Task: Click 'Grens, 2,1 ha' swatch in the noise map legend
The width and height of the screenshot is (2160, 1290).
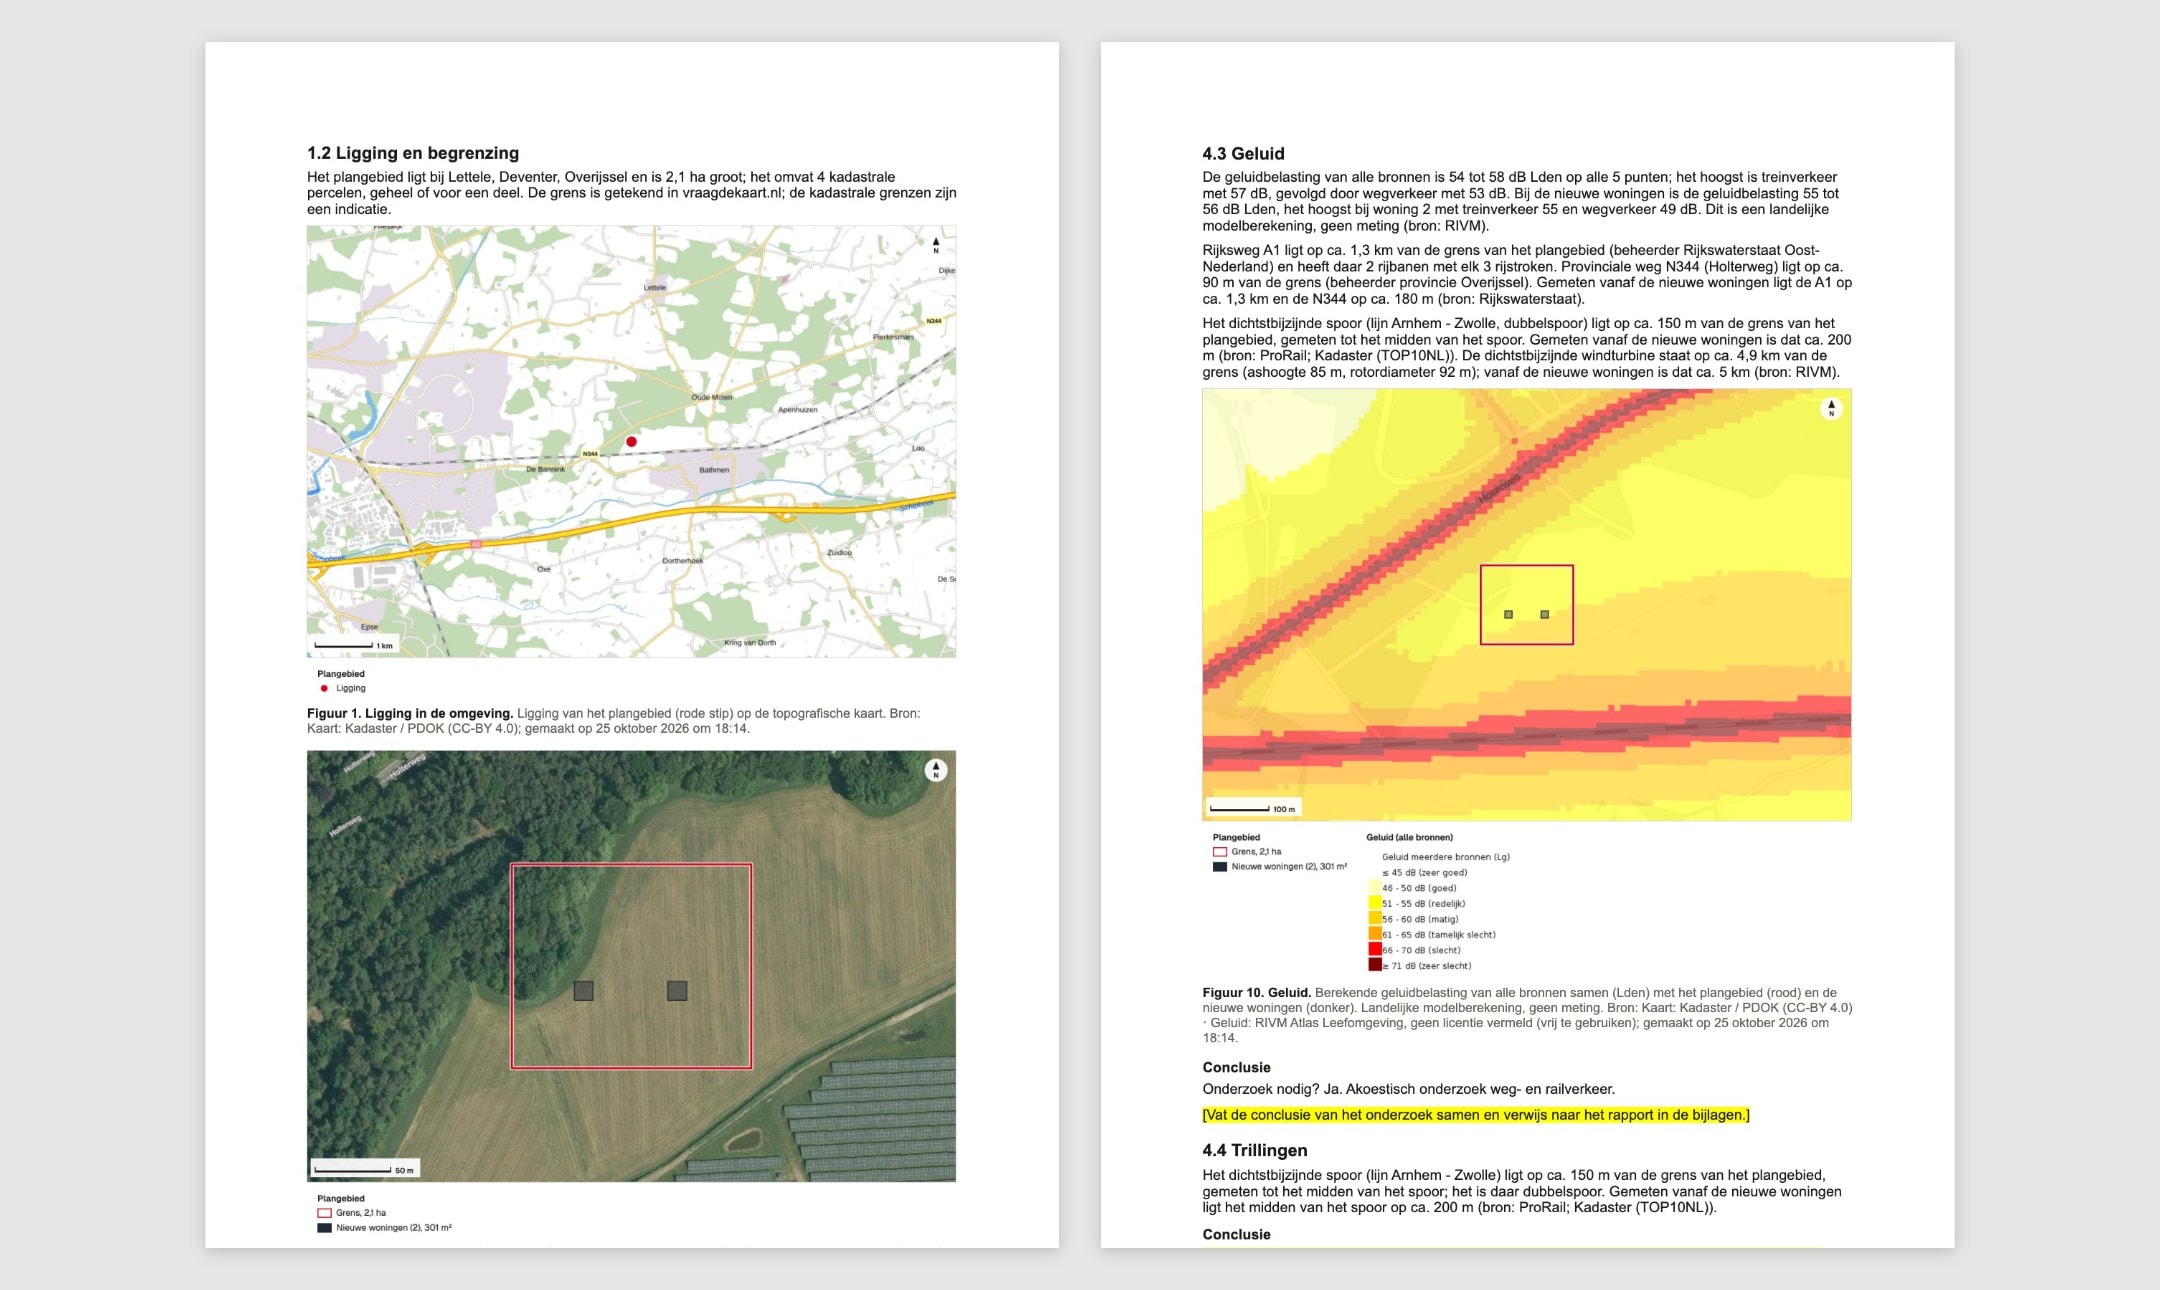Action: [1220, 852]
